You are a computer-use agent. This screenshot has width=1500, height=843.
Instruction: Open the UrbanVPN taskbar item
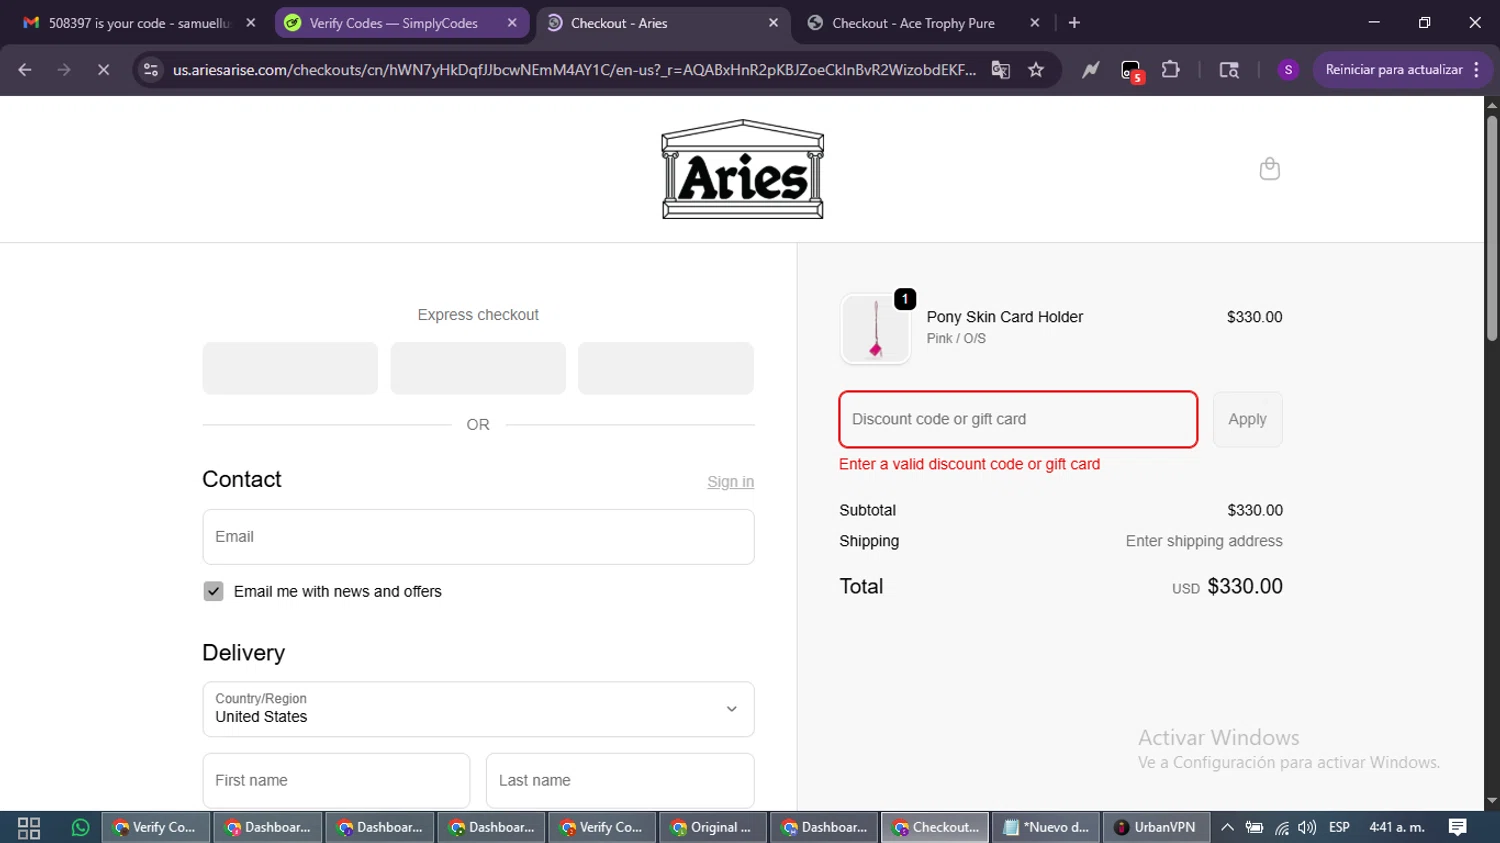tap(1155, 827)
